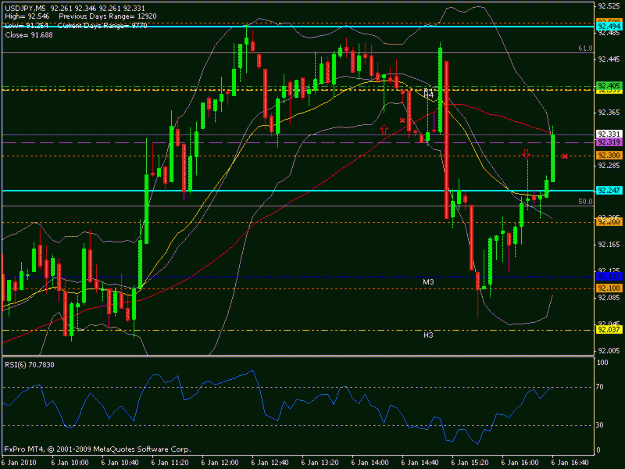Click the 6 Jan 16:40 time label

570,463
